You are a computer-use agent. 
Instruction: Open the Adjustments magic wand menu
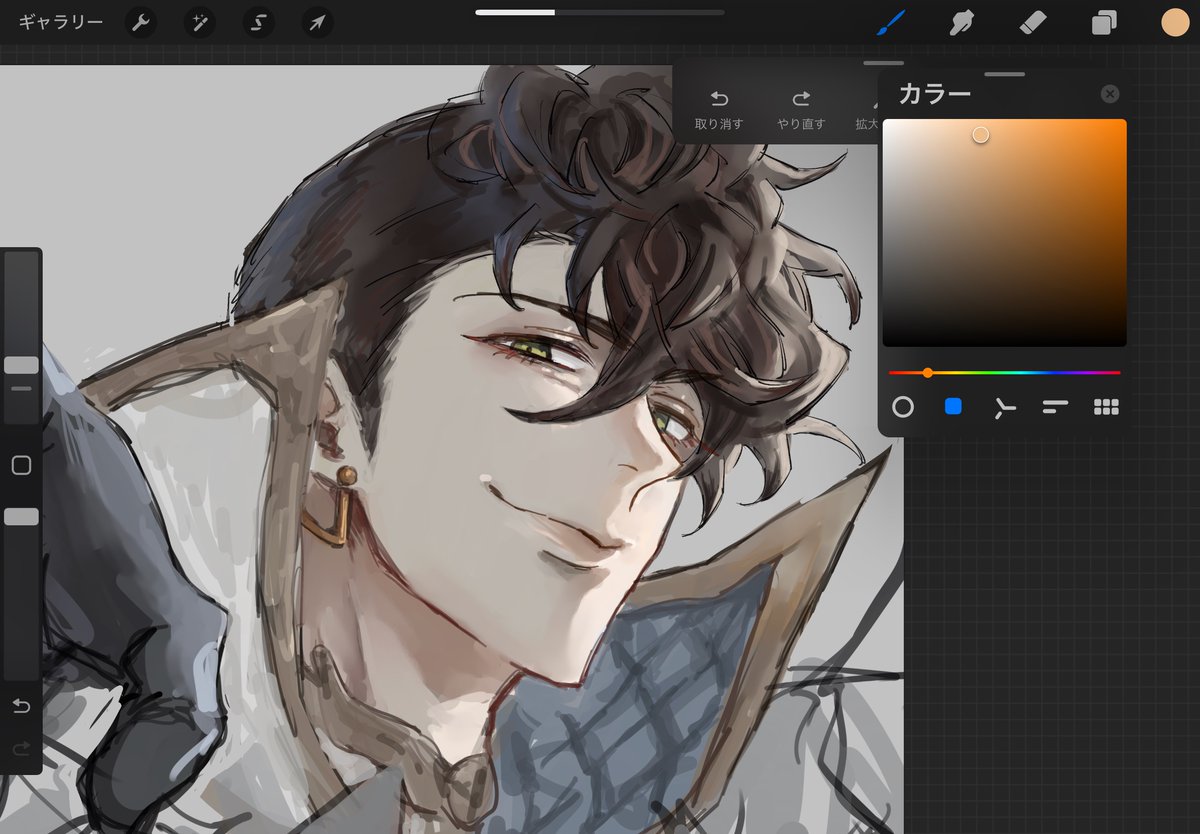click(x=200, y=22)
